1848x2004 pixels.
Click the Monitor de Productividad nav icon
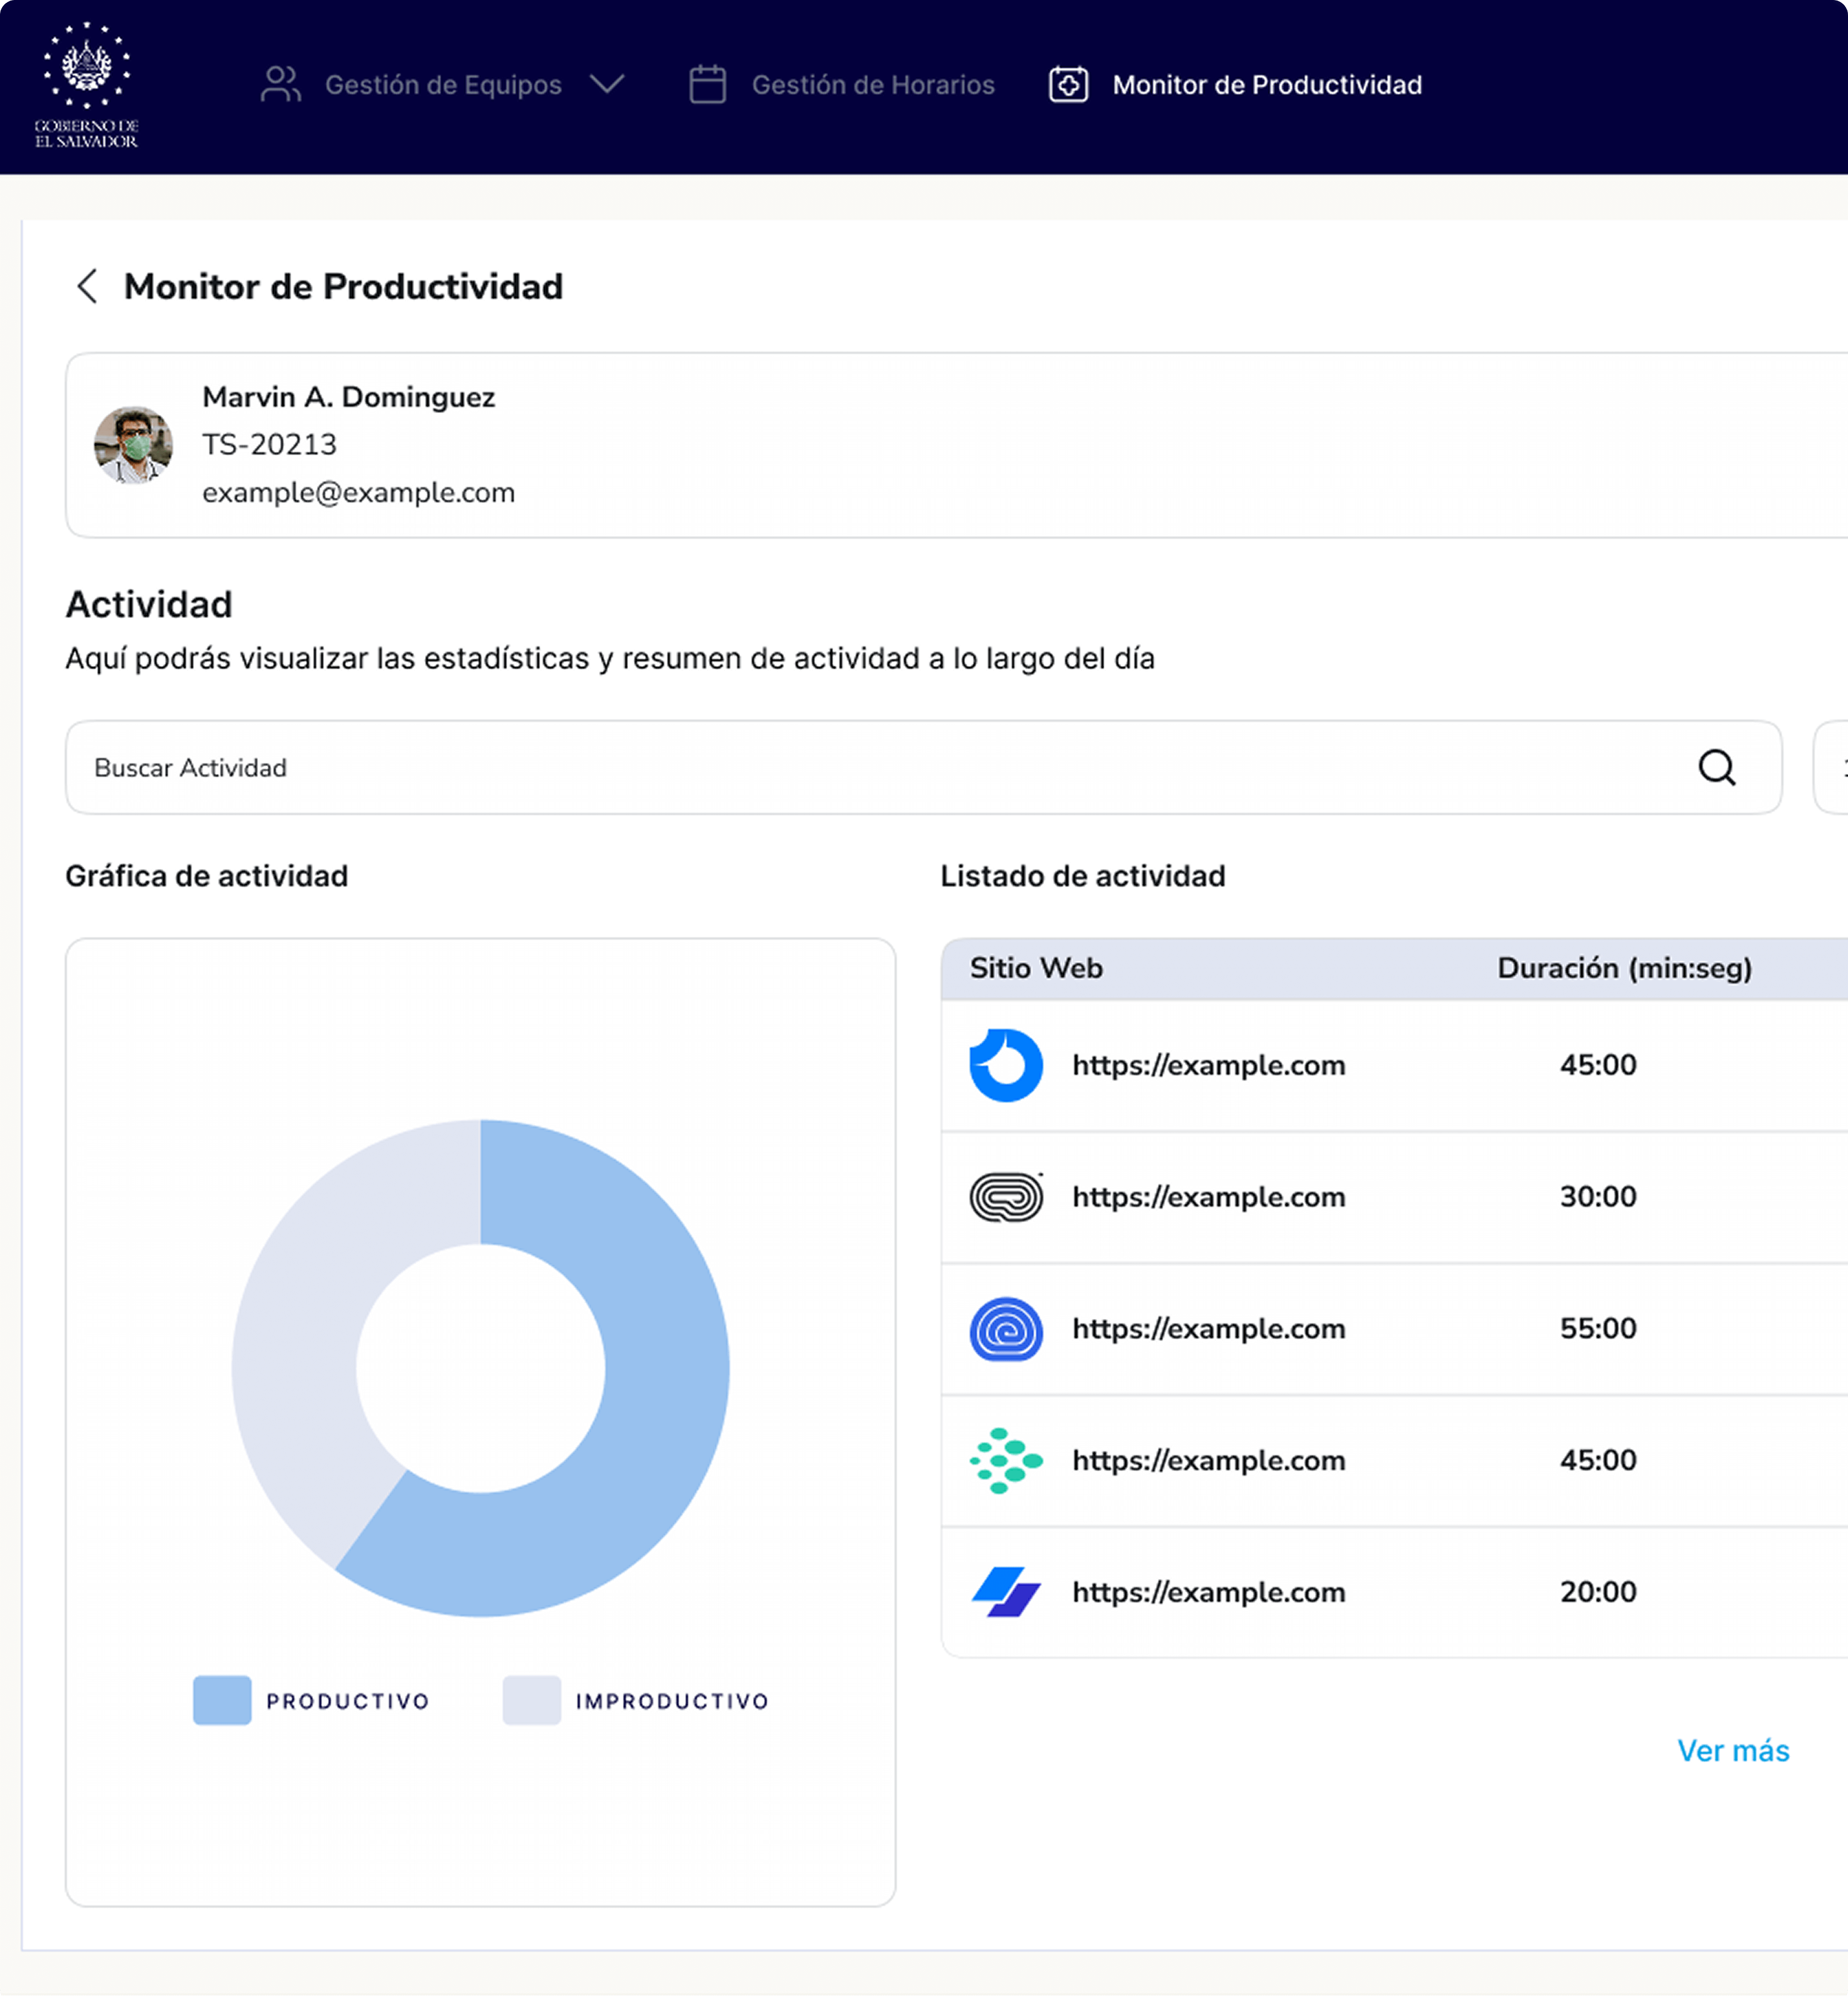coord(1067,85)
